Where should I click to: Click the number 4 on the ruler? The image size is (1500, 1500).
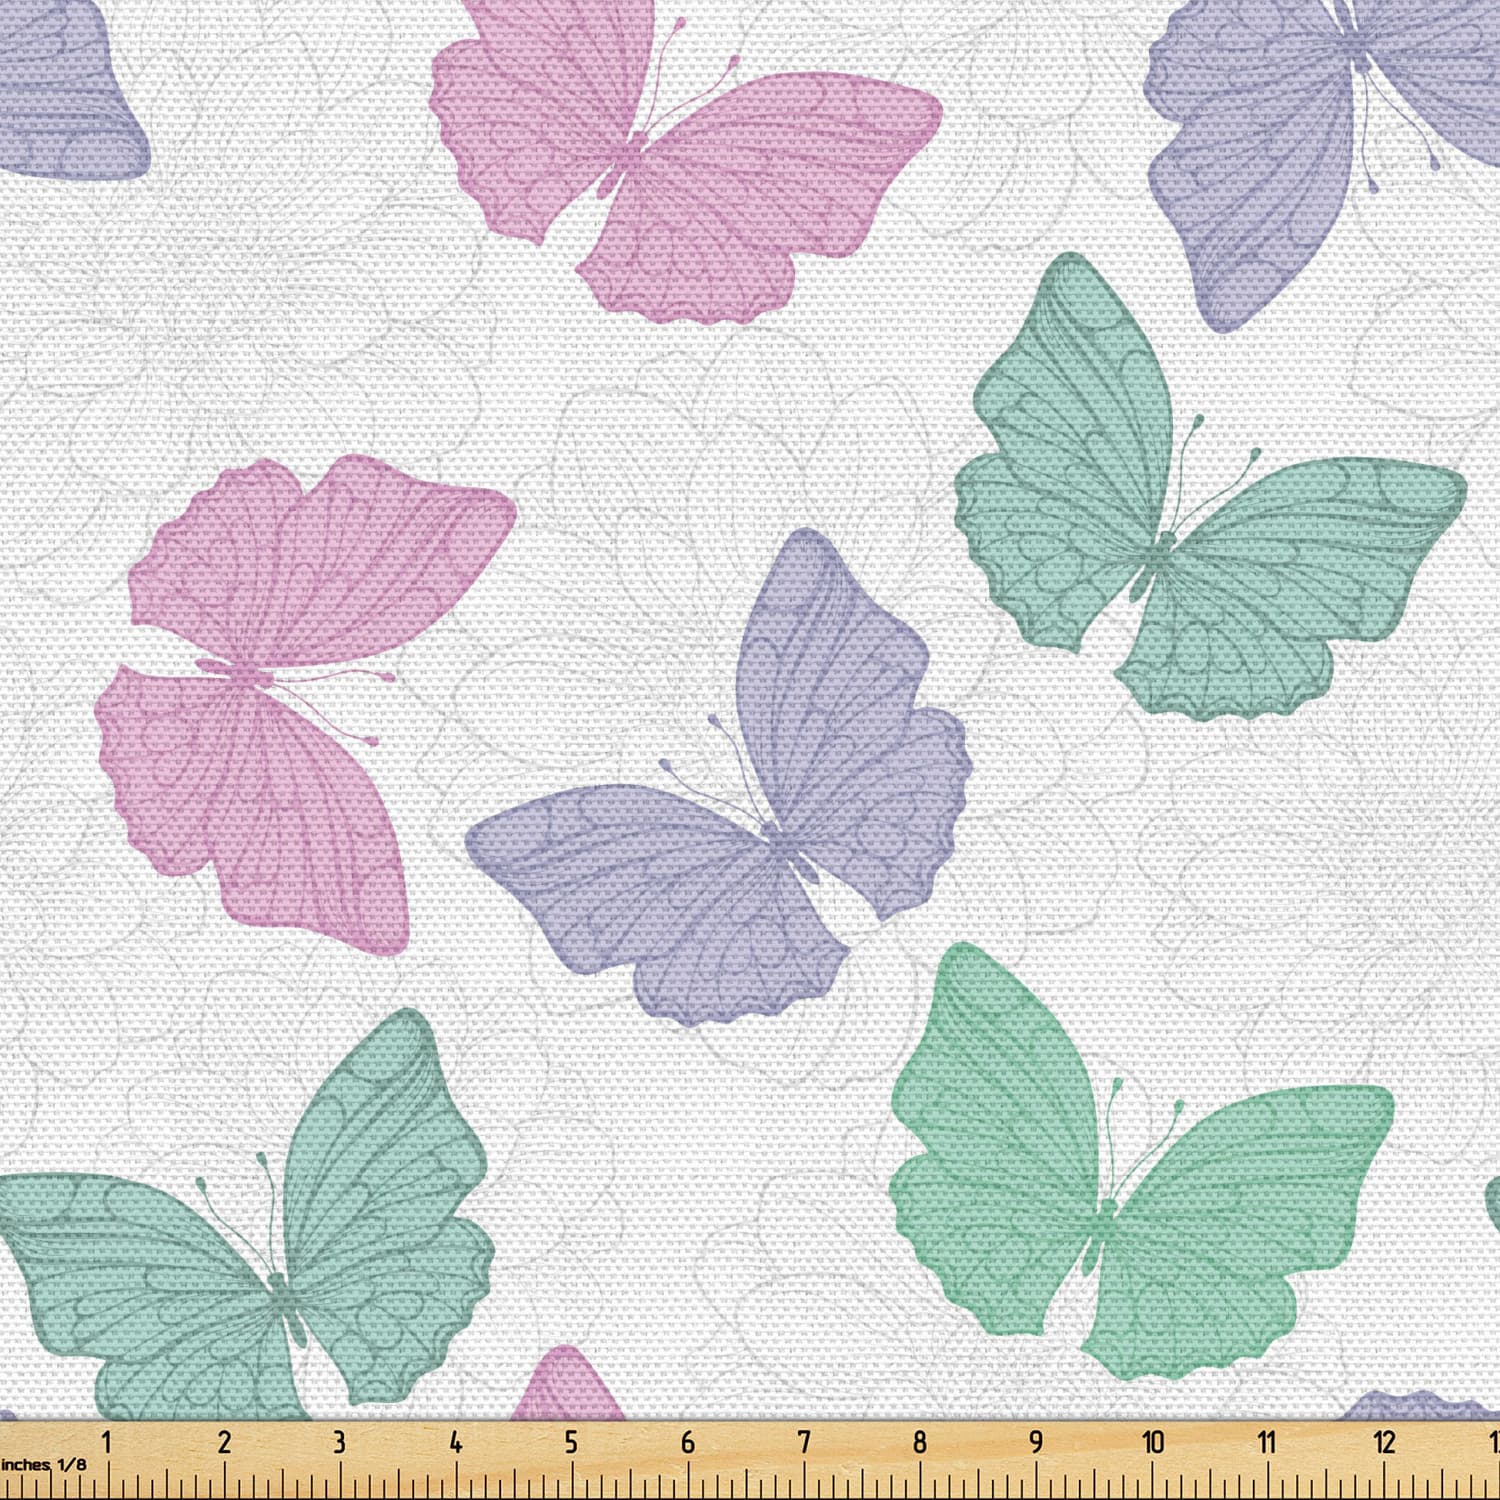(x=455, y=1442)
